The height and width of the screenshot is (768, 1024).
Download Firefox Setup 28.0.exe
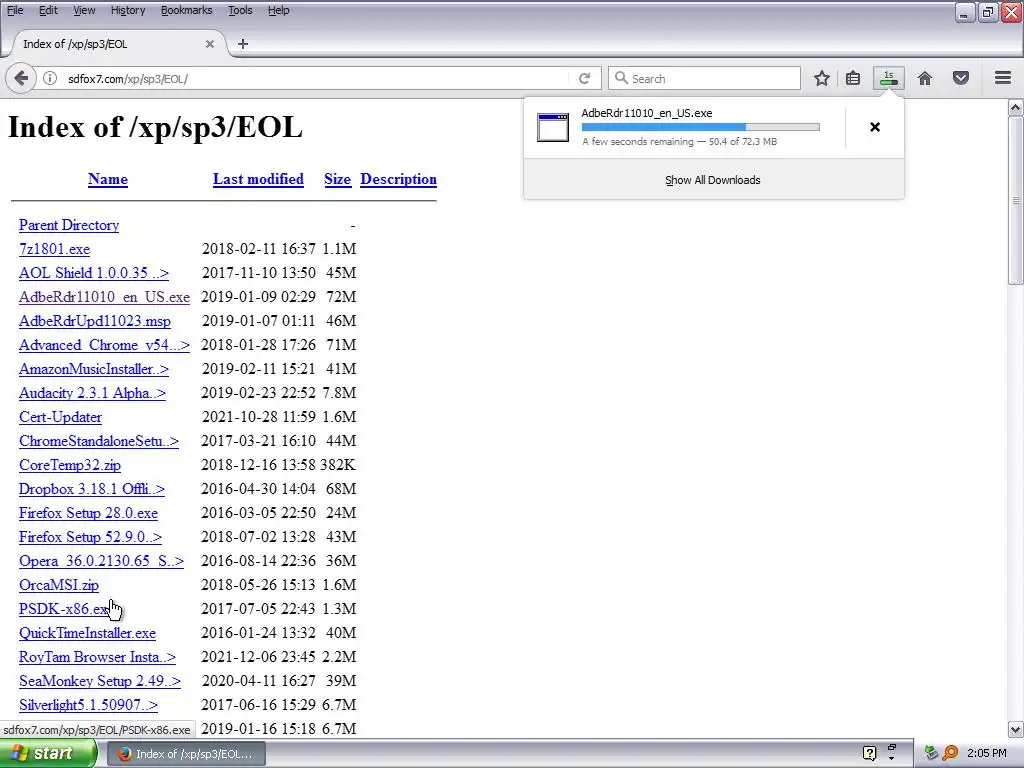coord(88,513)
